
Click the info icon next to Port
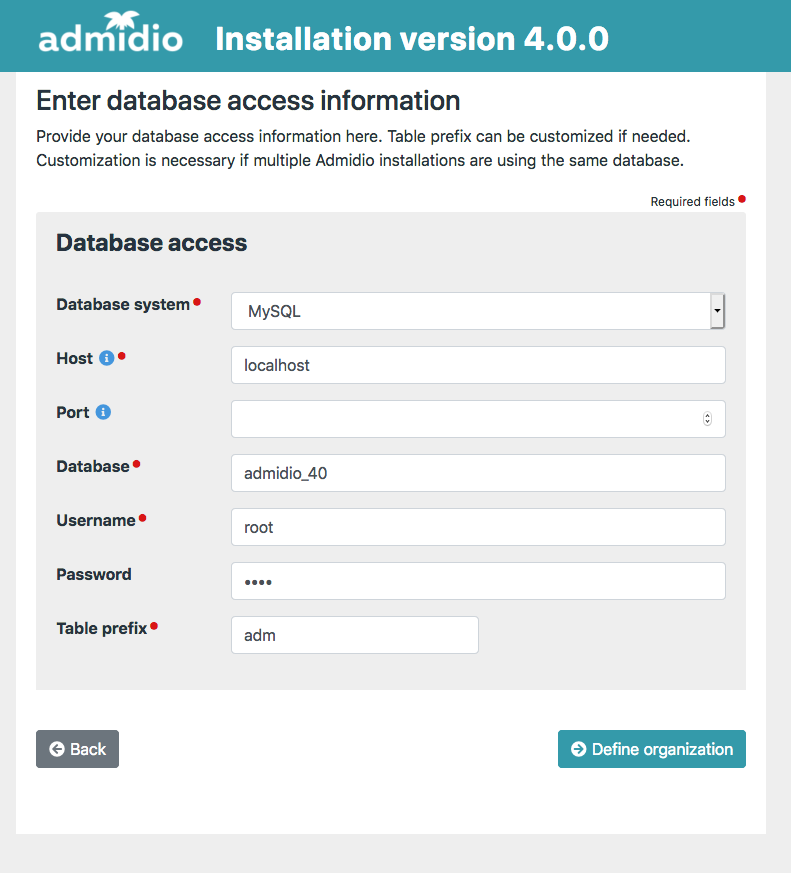click(103, 412)
